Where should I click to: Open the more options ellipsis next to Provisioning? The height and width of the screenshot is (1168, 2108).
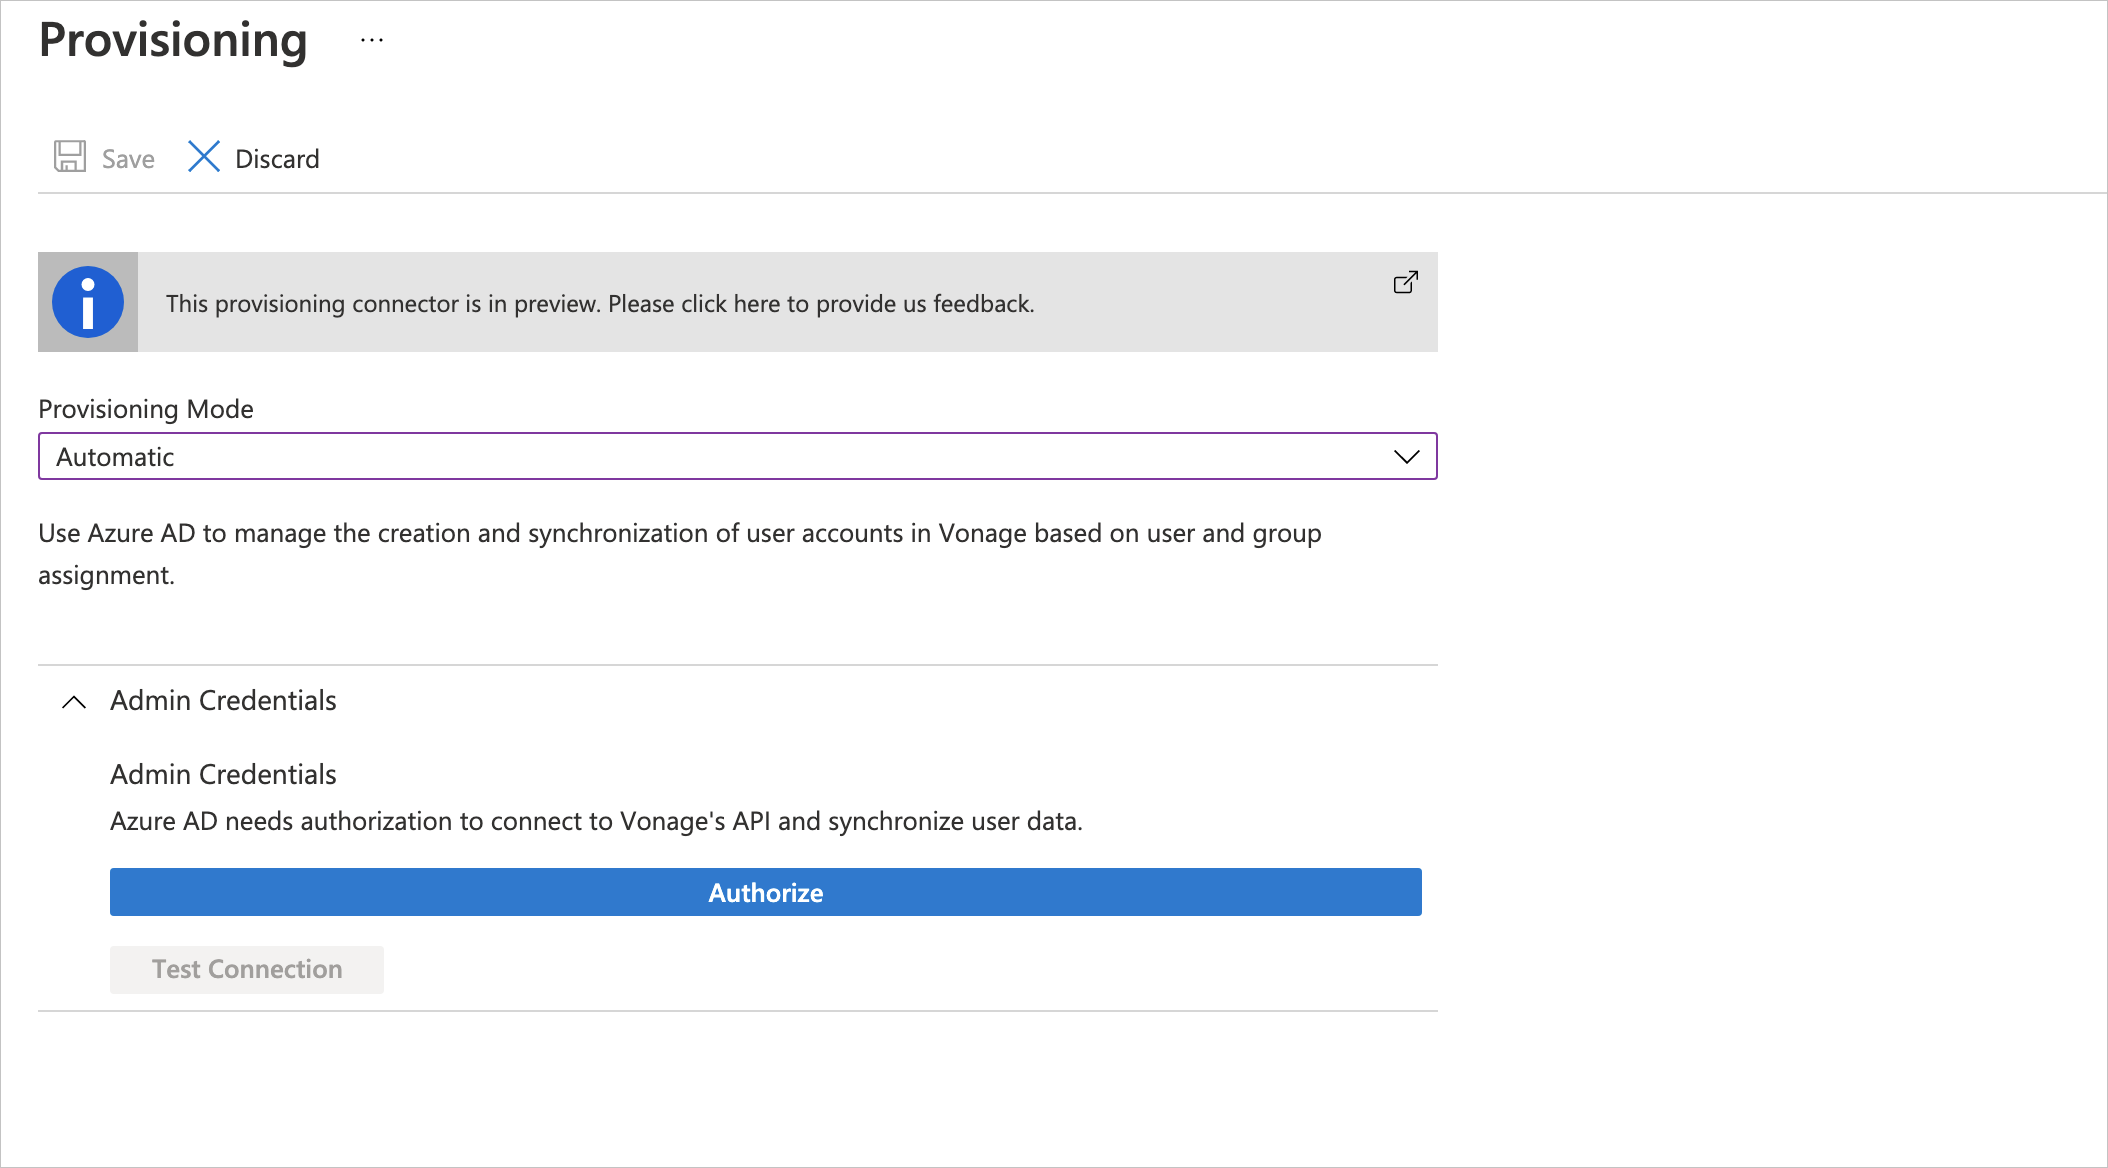pyautogui.click(x=372, y=41)
